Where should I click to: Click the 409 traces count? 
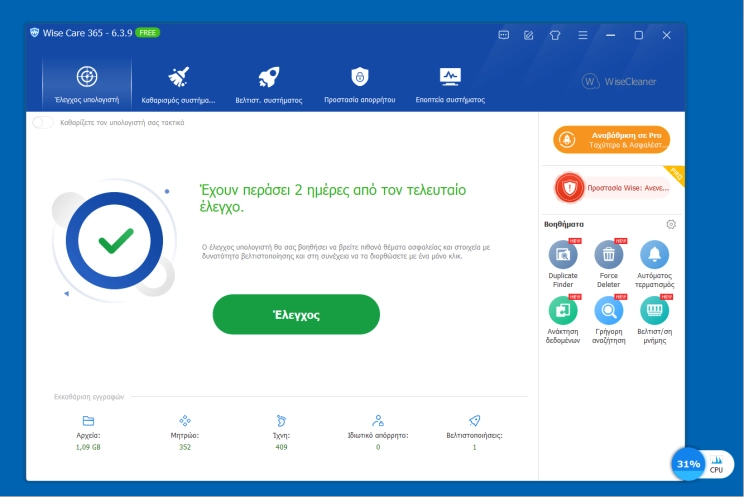[x=281, y=447]
